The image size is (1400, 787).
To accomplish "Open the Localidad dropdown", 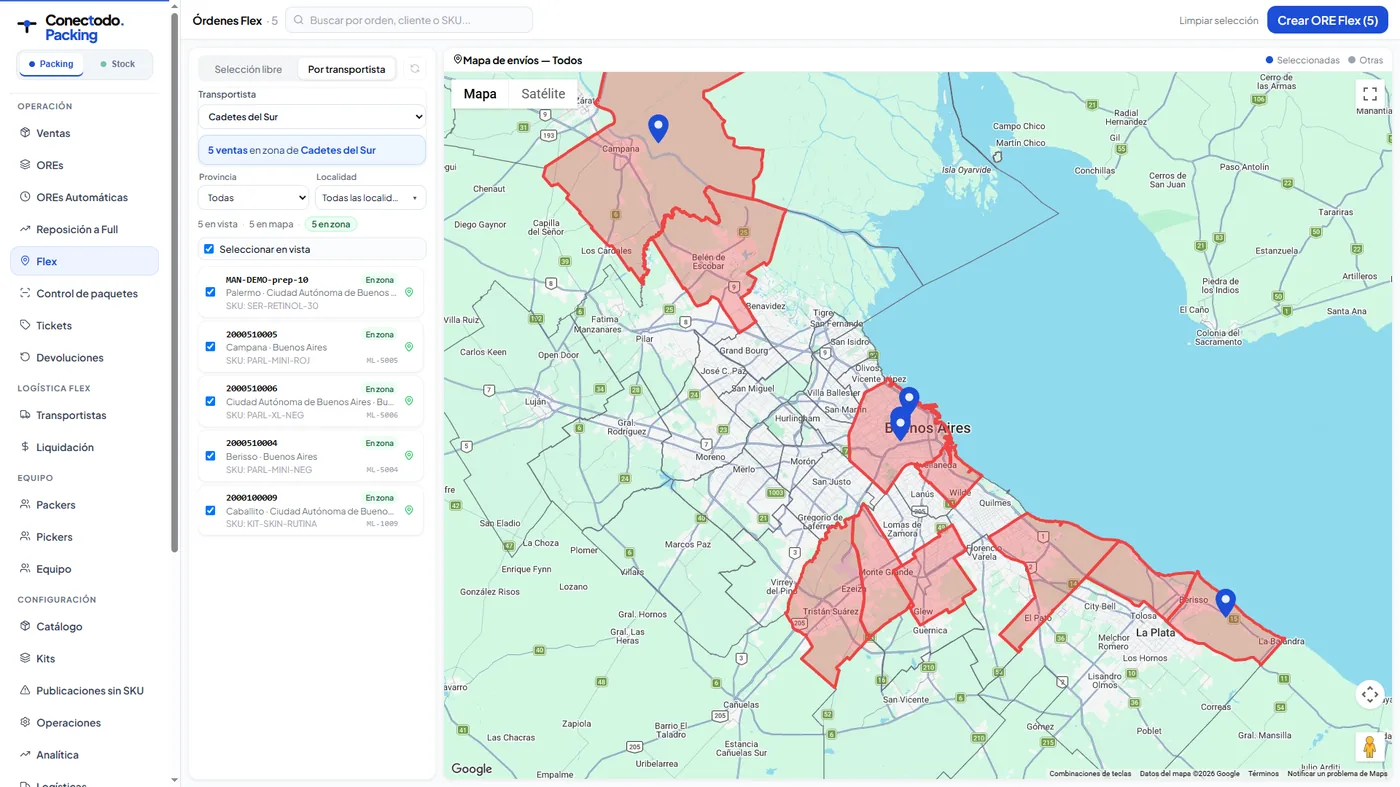I will coord(371,198).
